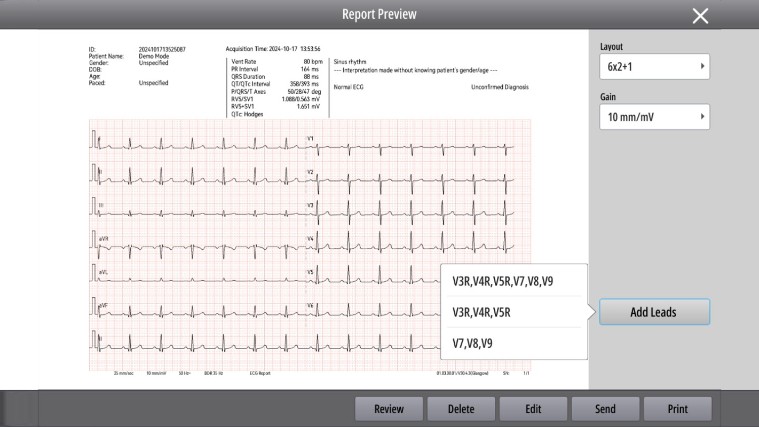Click the Add Leads button
Image resolution: width=759 pixels, height=427 pixels.
pyautogui.click(x=654, y=312)
